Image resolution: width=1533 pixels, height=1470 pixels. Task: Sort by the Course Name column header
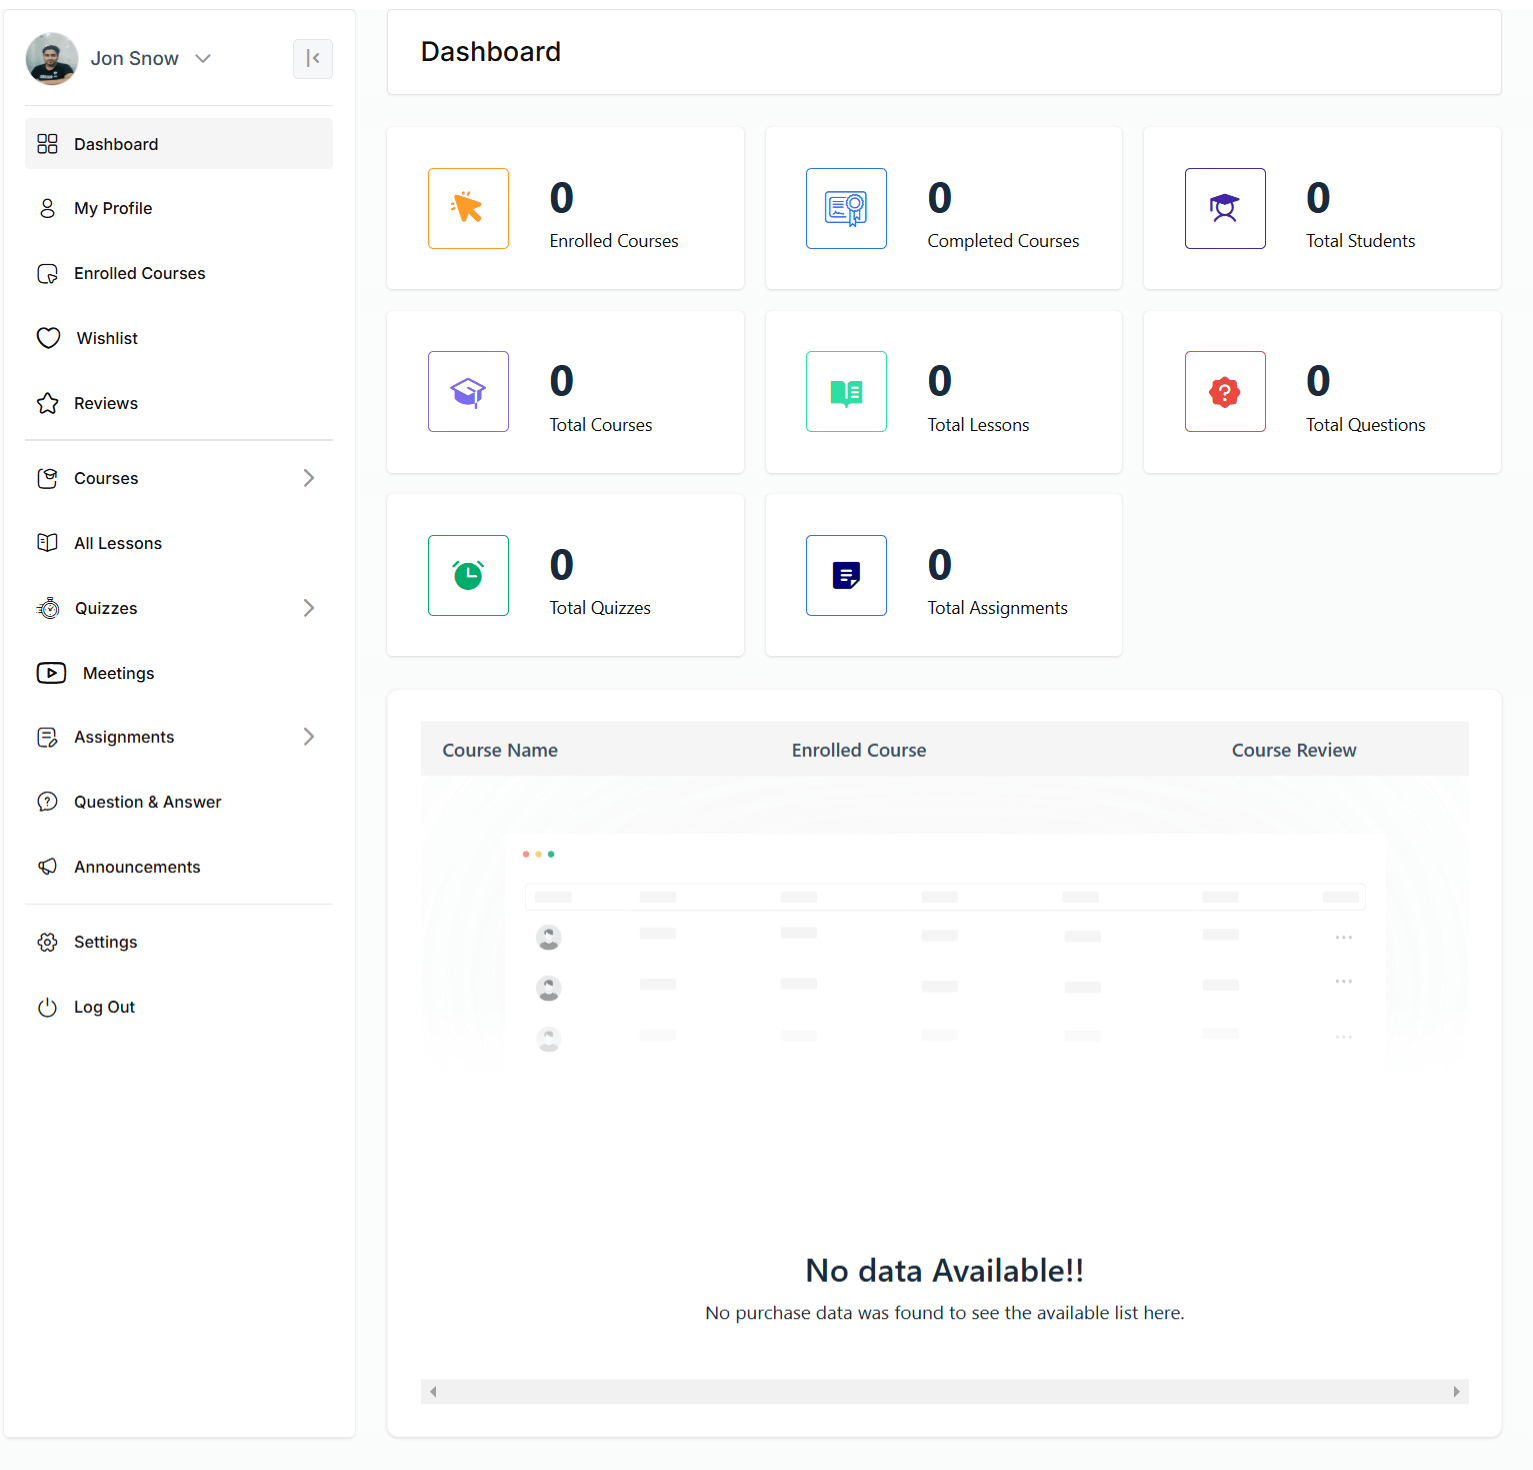tap(500, 749)
